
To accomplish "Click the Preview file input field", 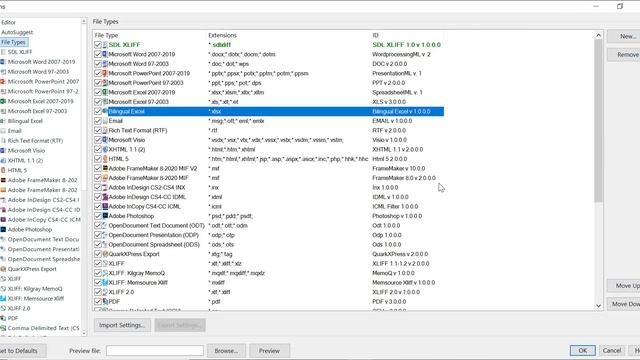I will tap(155, 351).
